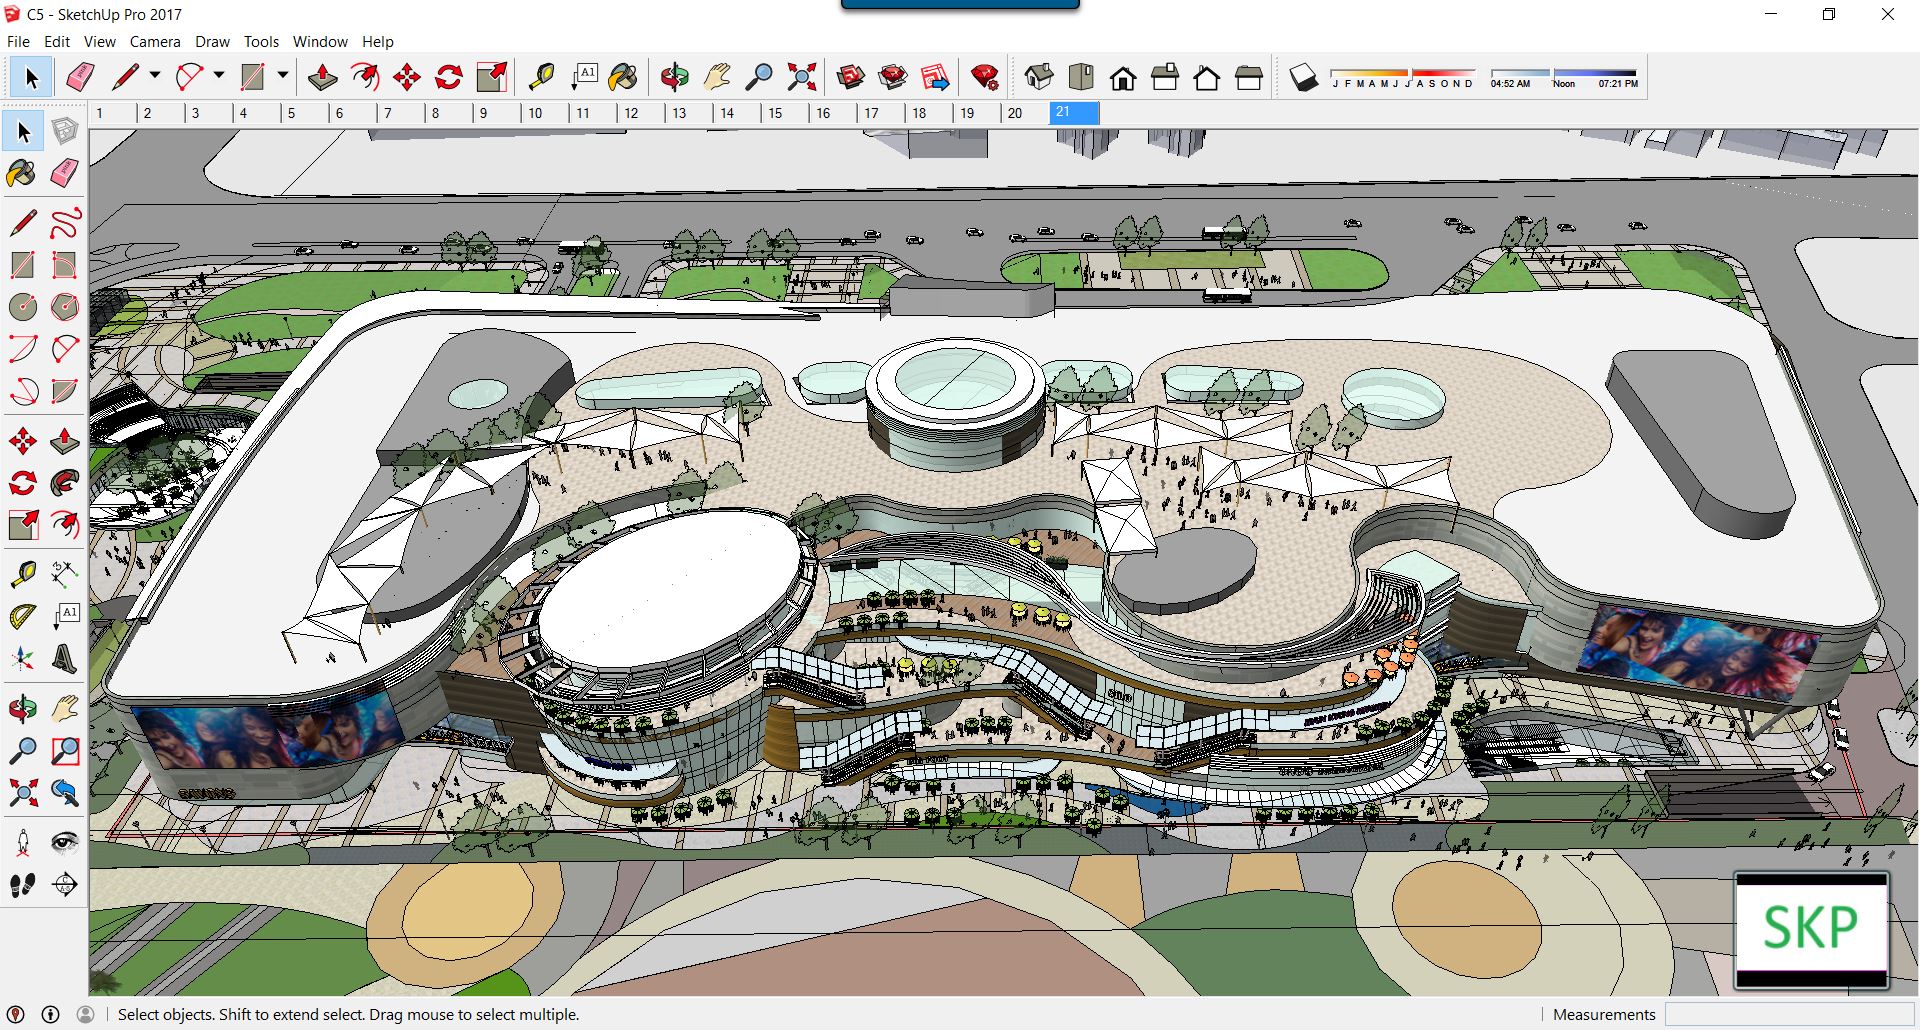Switch to Iso standard view
The width and height of the screenshot is (1920, 1030).
click(1039, 77)
